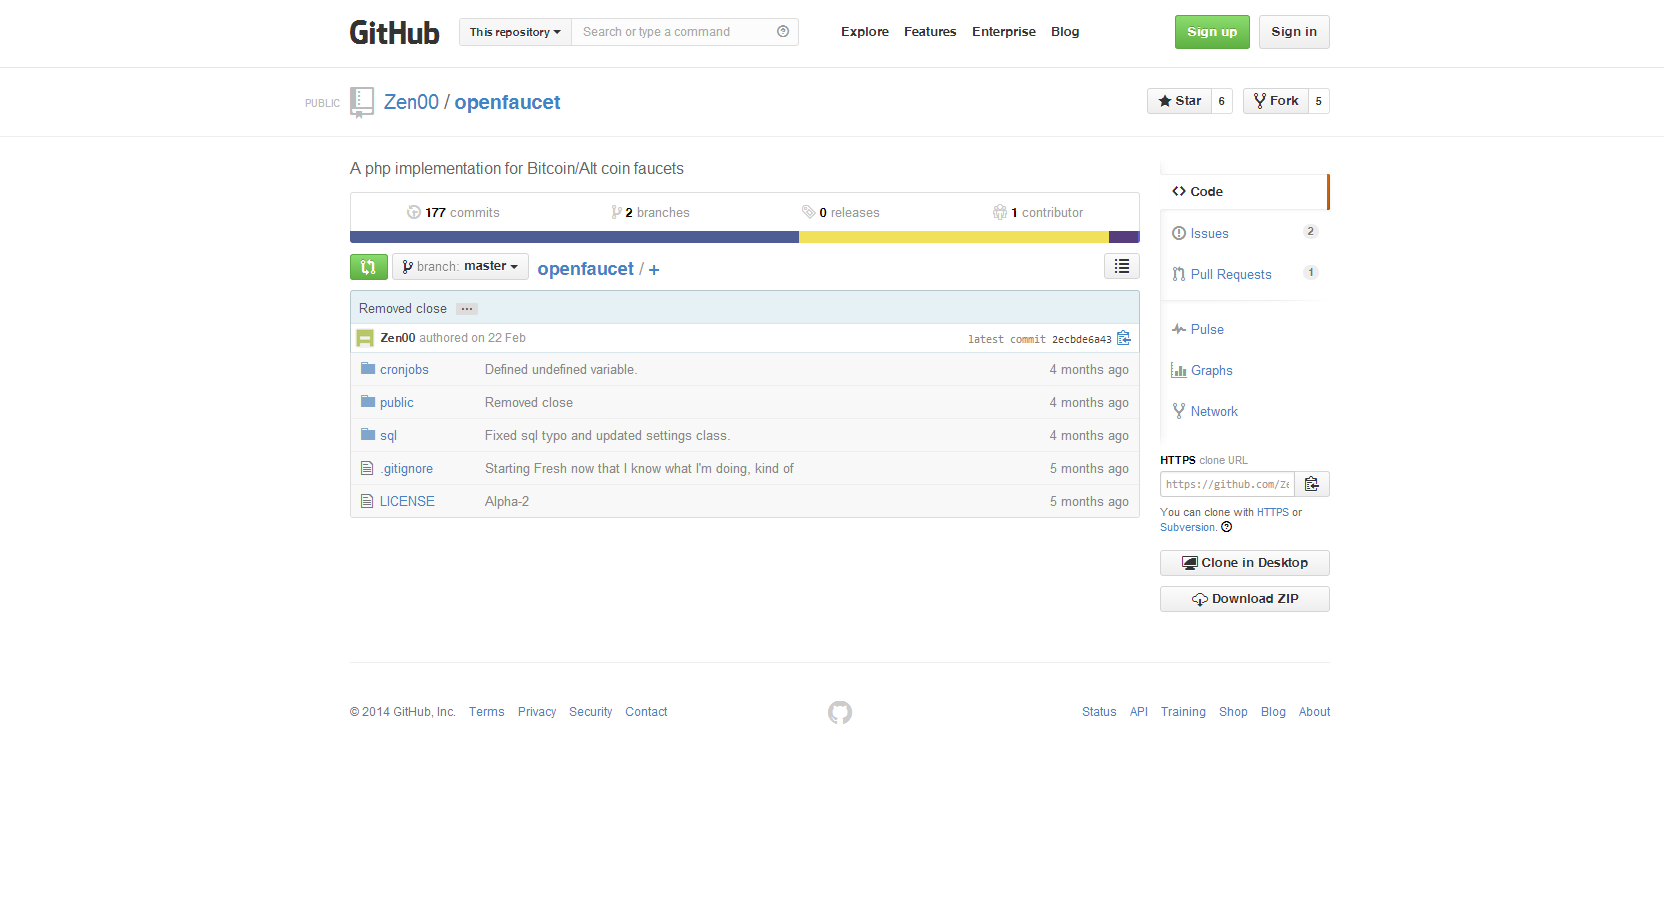This screenshot has width=1664, height=899.
Task: Open the Code tab in sidebar
Action: [x=1244, y=192]
